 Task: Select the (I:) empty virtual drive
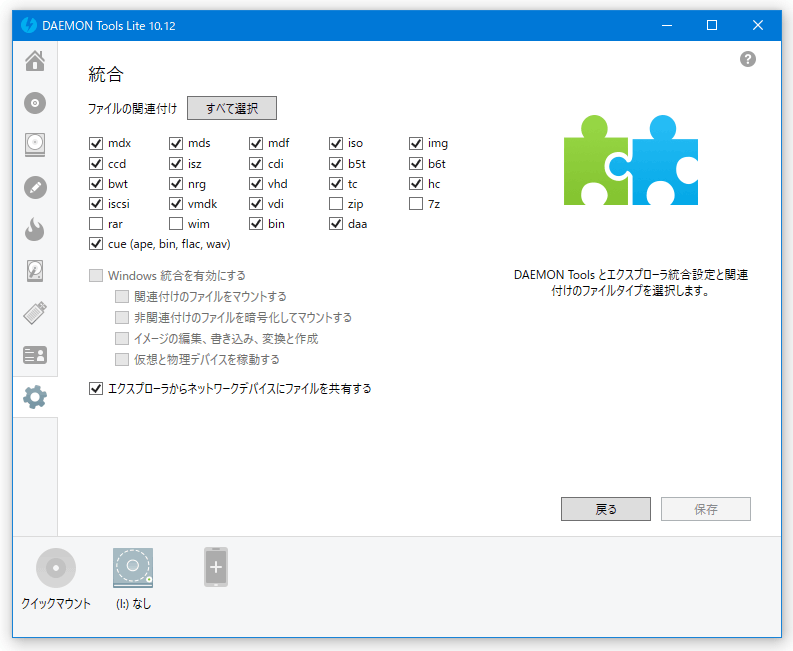(x=133, y=568)
